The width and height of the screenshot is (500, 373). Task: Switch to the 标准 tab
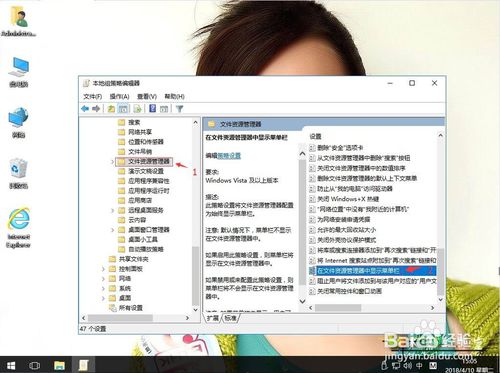point(230,318)
